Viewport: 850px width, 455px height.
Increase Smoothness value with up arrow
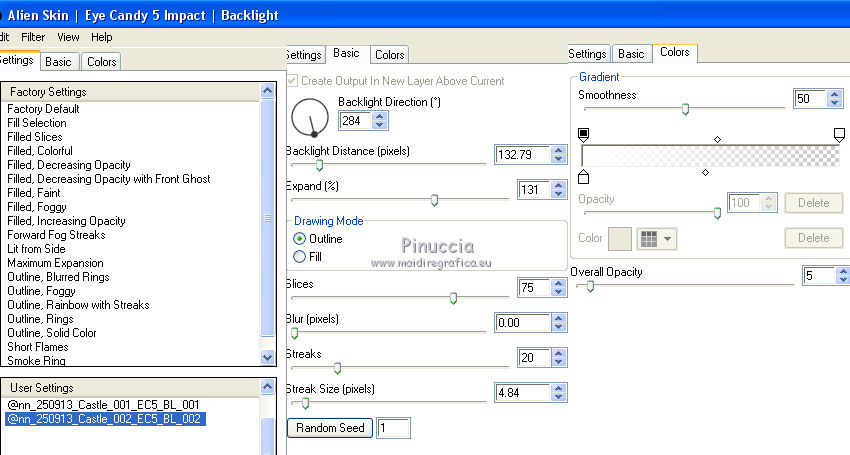coord(835,94)
